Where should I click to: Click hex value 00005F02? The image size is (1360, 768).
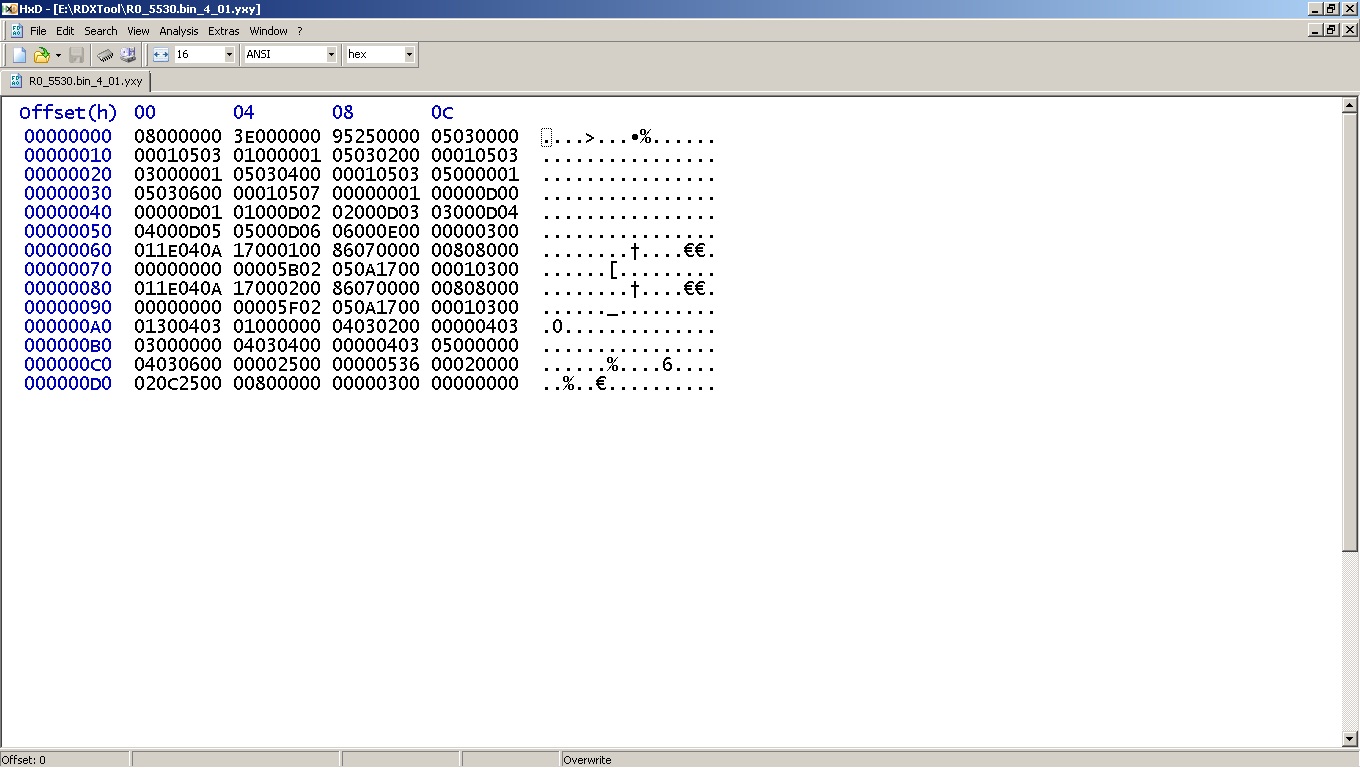pos(277,307)
